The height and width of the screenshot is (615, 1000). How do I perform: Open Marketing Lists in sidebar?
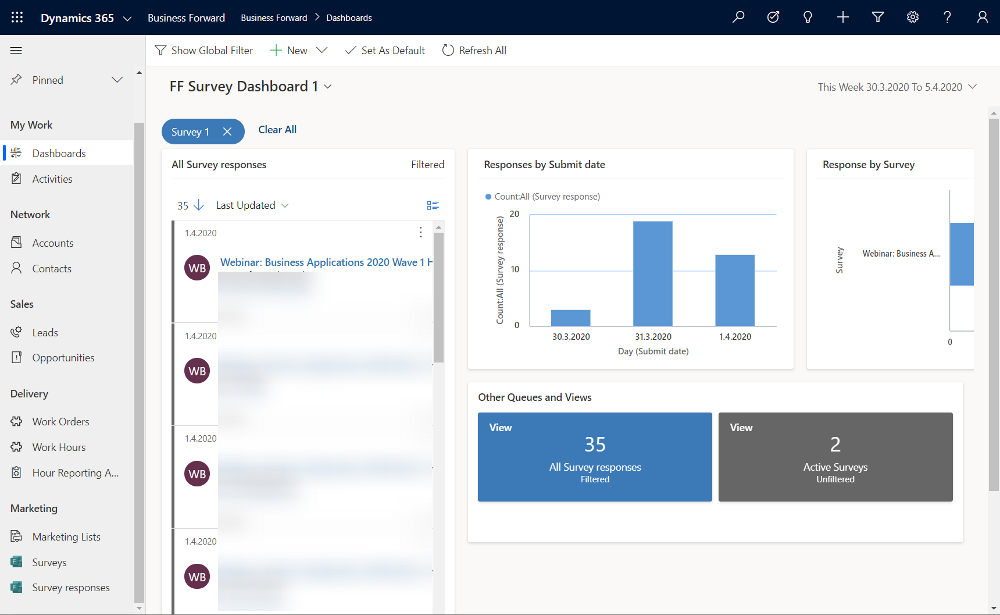point(66,537)
